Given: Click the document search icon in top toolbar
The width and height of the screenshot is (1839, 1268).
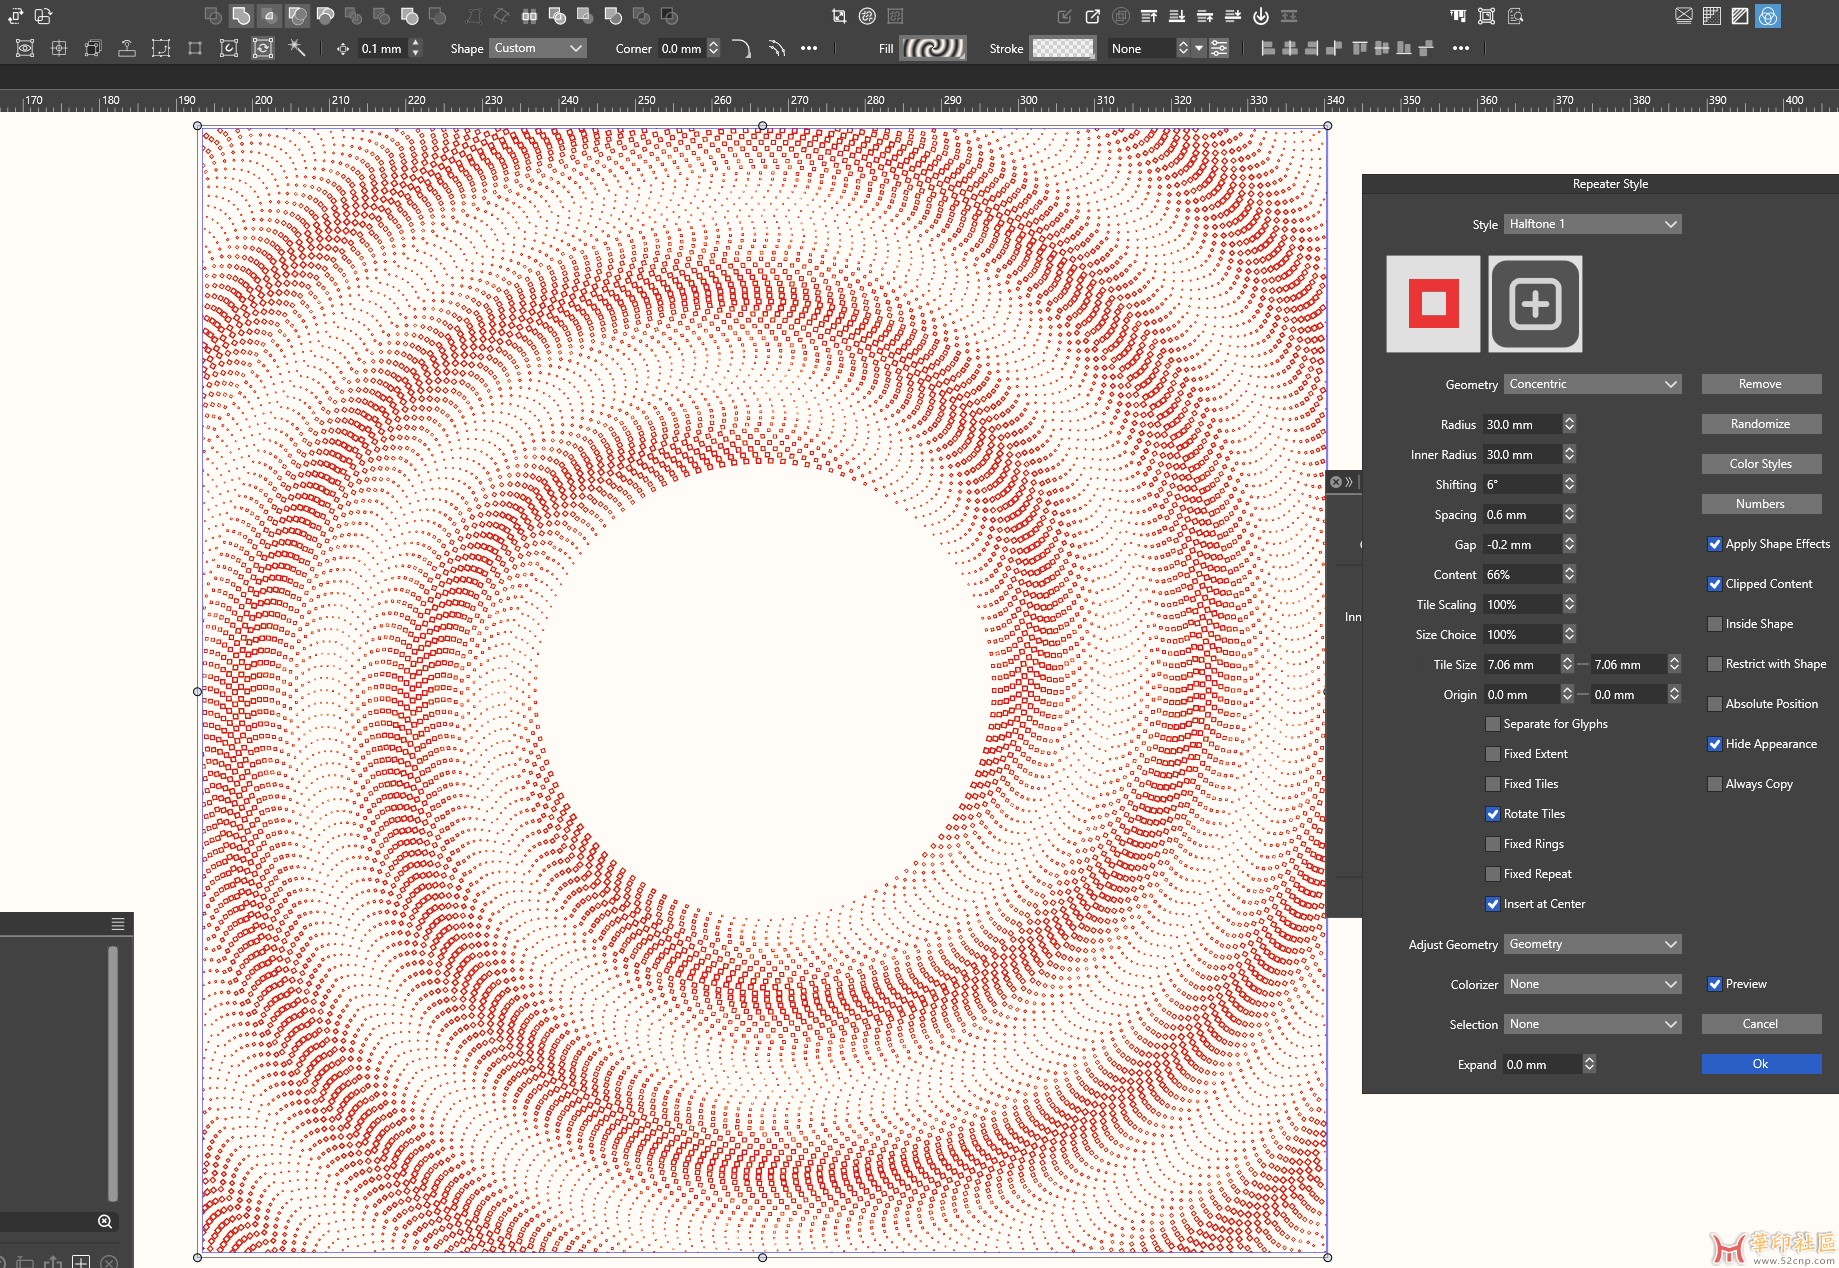Looking at the screenshot, I should pyautogui.click(x=1515, y=16).
